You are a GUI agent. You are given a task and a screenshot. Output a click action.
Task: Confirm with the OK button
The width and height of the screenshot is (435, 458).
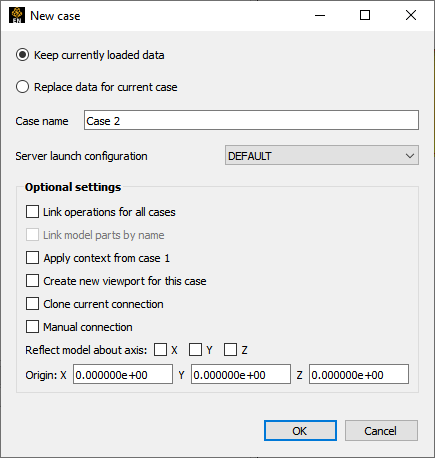point(300,431)
